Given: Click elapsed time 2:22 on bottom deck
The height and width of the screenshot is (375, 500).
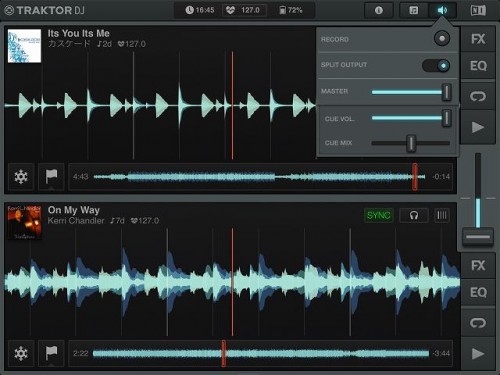Looking at the screenshot, I should click(81, 353).
